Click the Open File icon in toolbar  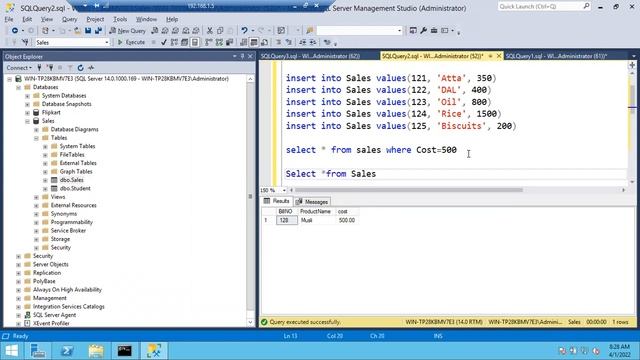(77, 31)
